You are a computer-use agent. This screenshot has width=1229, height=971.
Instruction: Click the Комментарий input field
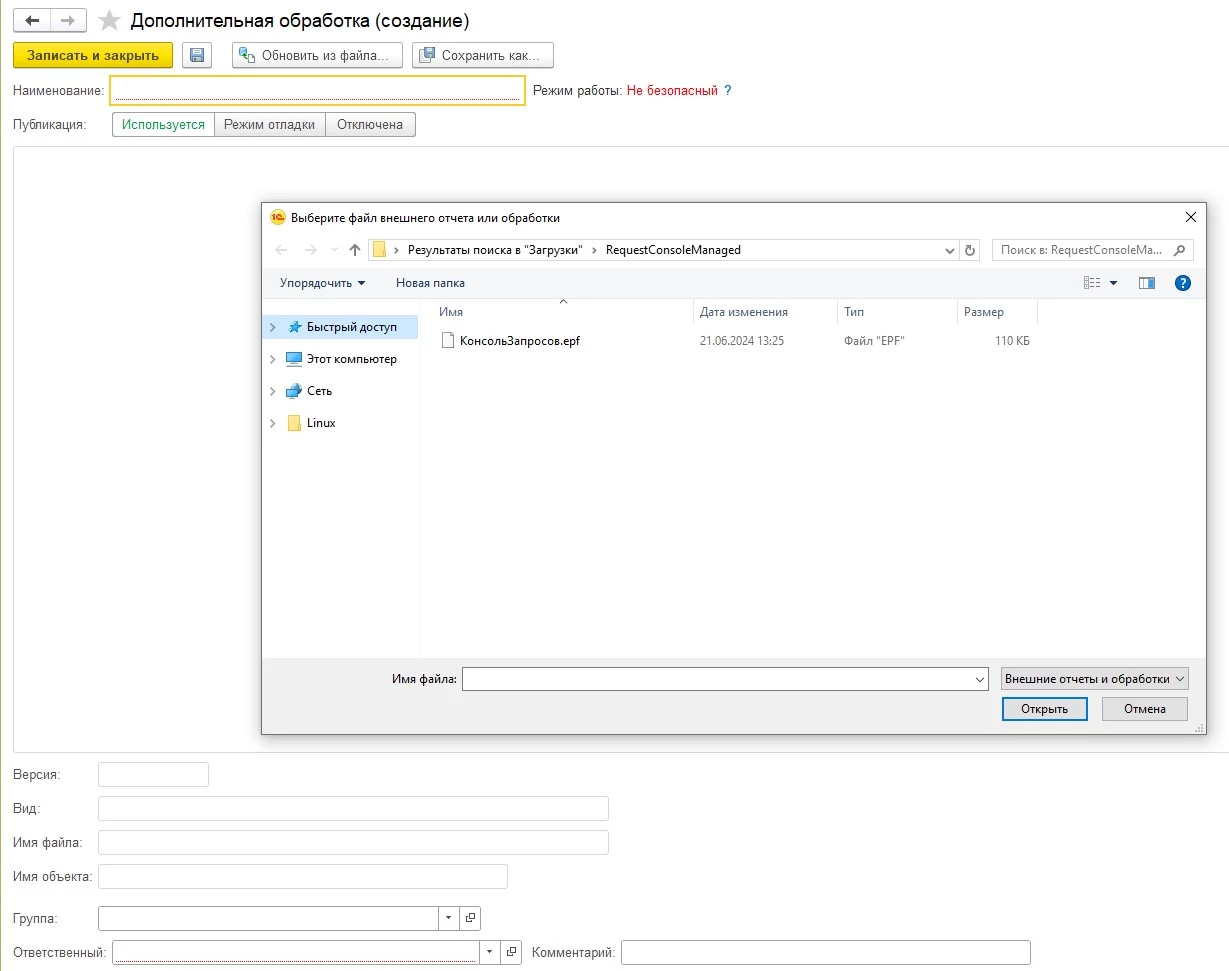825,952
